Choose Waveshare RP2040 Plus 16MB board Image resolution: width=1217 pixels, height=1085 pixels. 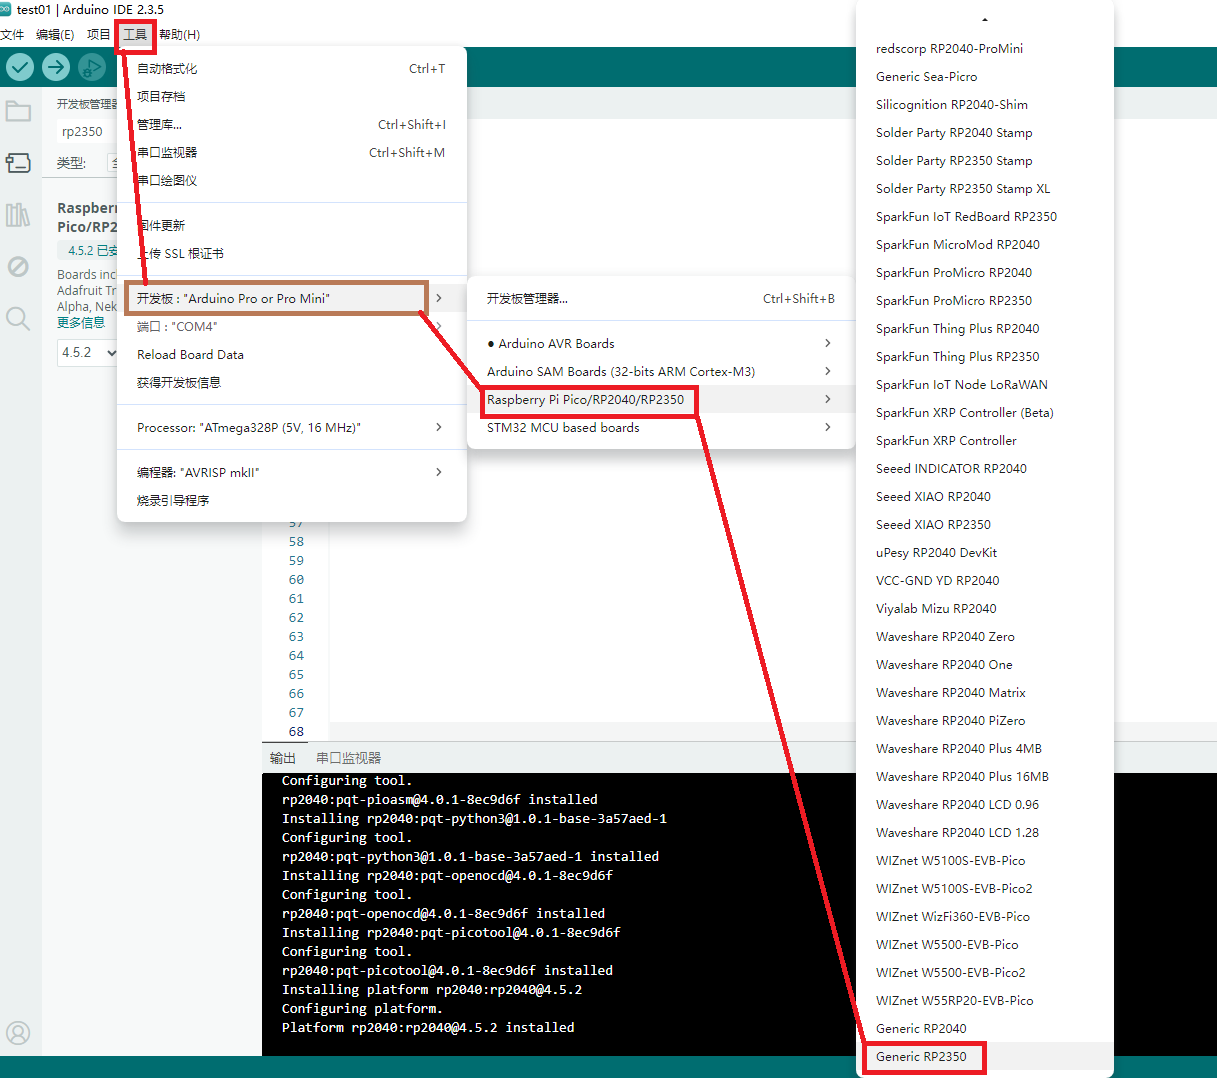985,776
